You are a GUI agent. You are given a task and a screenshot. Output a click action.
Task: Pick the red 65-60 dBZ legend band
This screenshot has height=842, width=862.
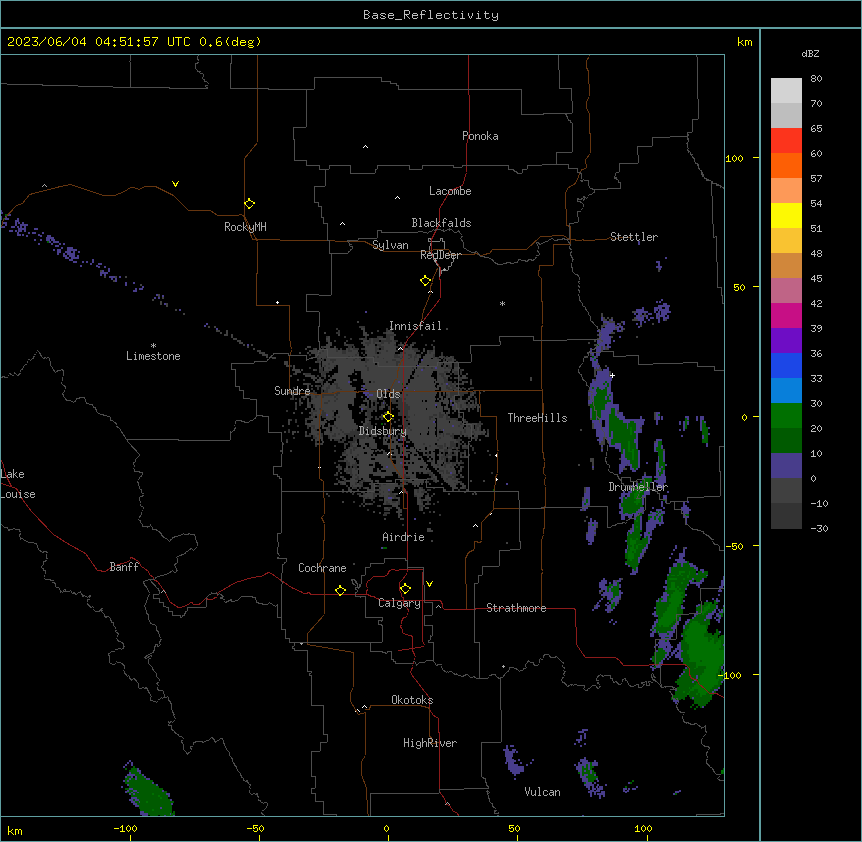click(x=786, y=141)
